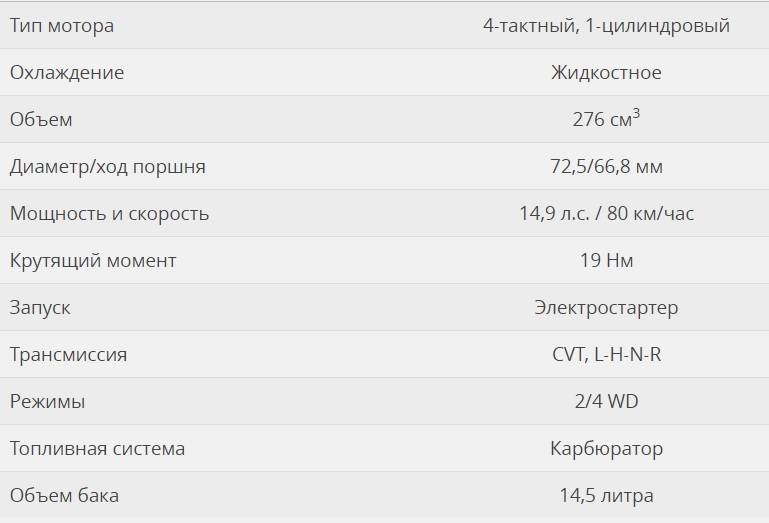This screenshot has width=769, height=523.
Task: Click the 'Диаметр/ход поршня' label
Action: click(x=108, y=167)
